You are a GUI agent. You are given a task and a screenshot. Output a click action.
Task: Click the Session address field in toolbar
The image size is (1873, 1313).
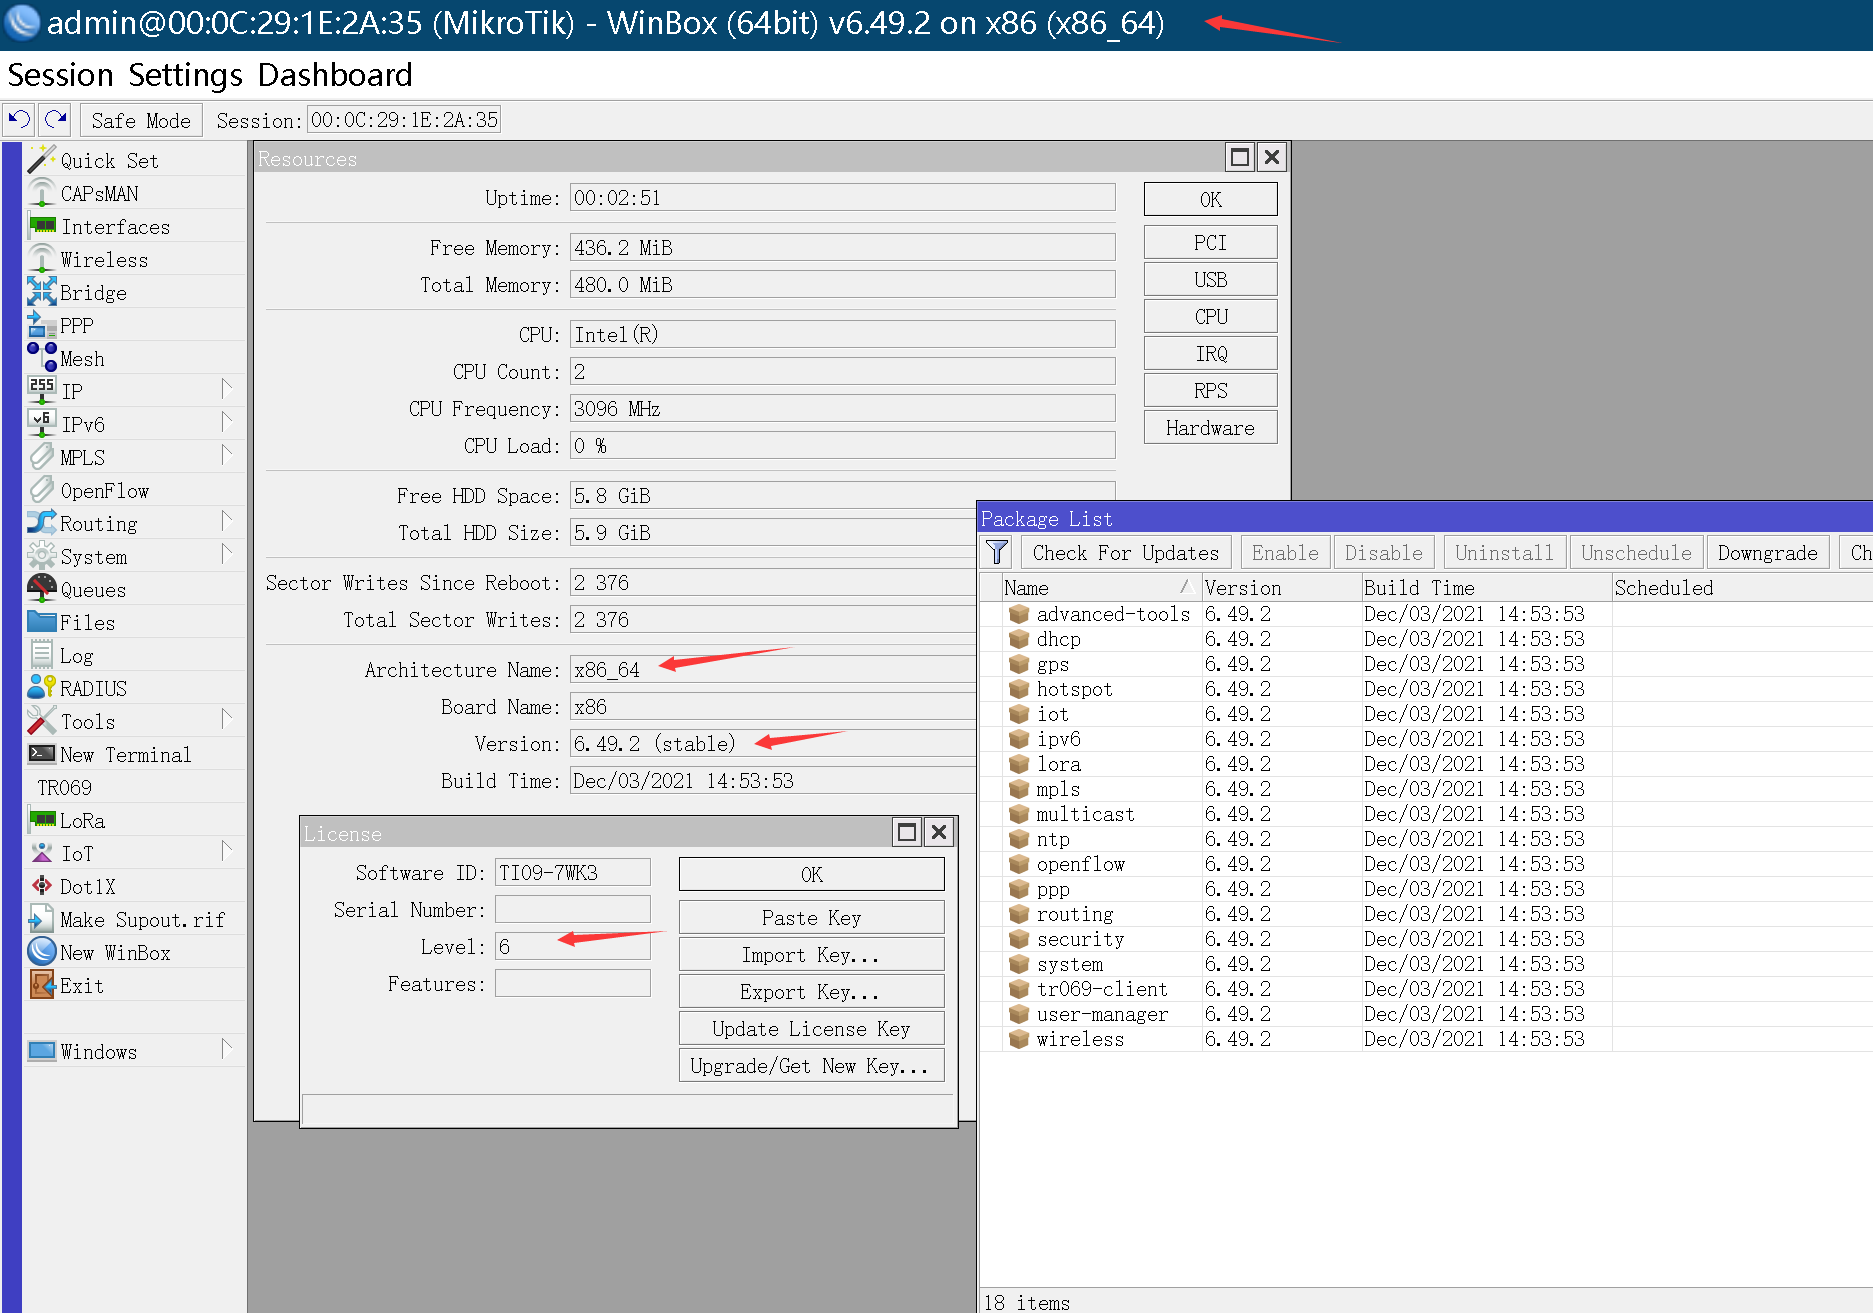point(404,120)
